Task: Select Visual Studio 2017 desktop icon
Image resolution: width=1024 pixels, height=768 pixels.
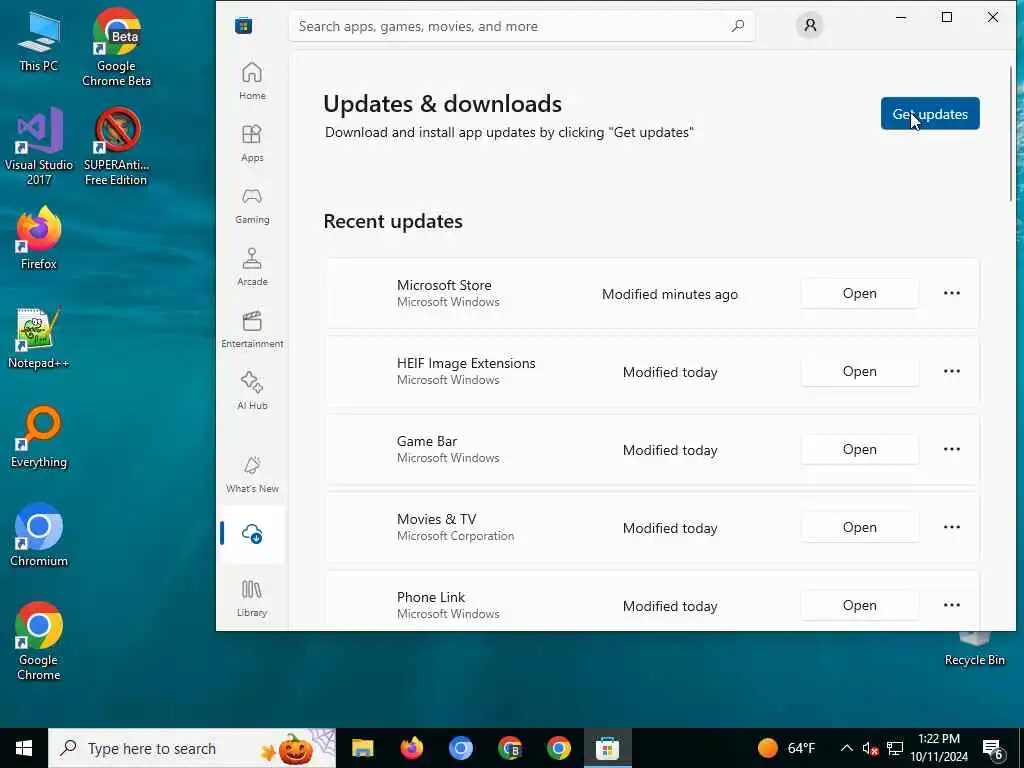Action: [39, 146]
